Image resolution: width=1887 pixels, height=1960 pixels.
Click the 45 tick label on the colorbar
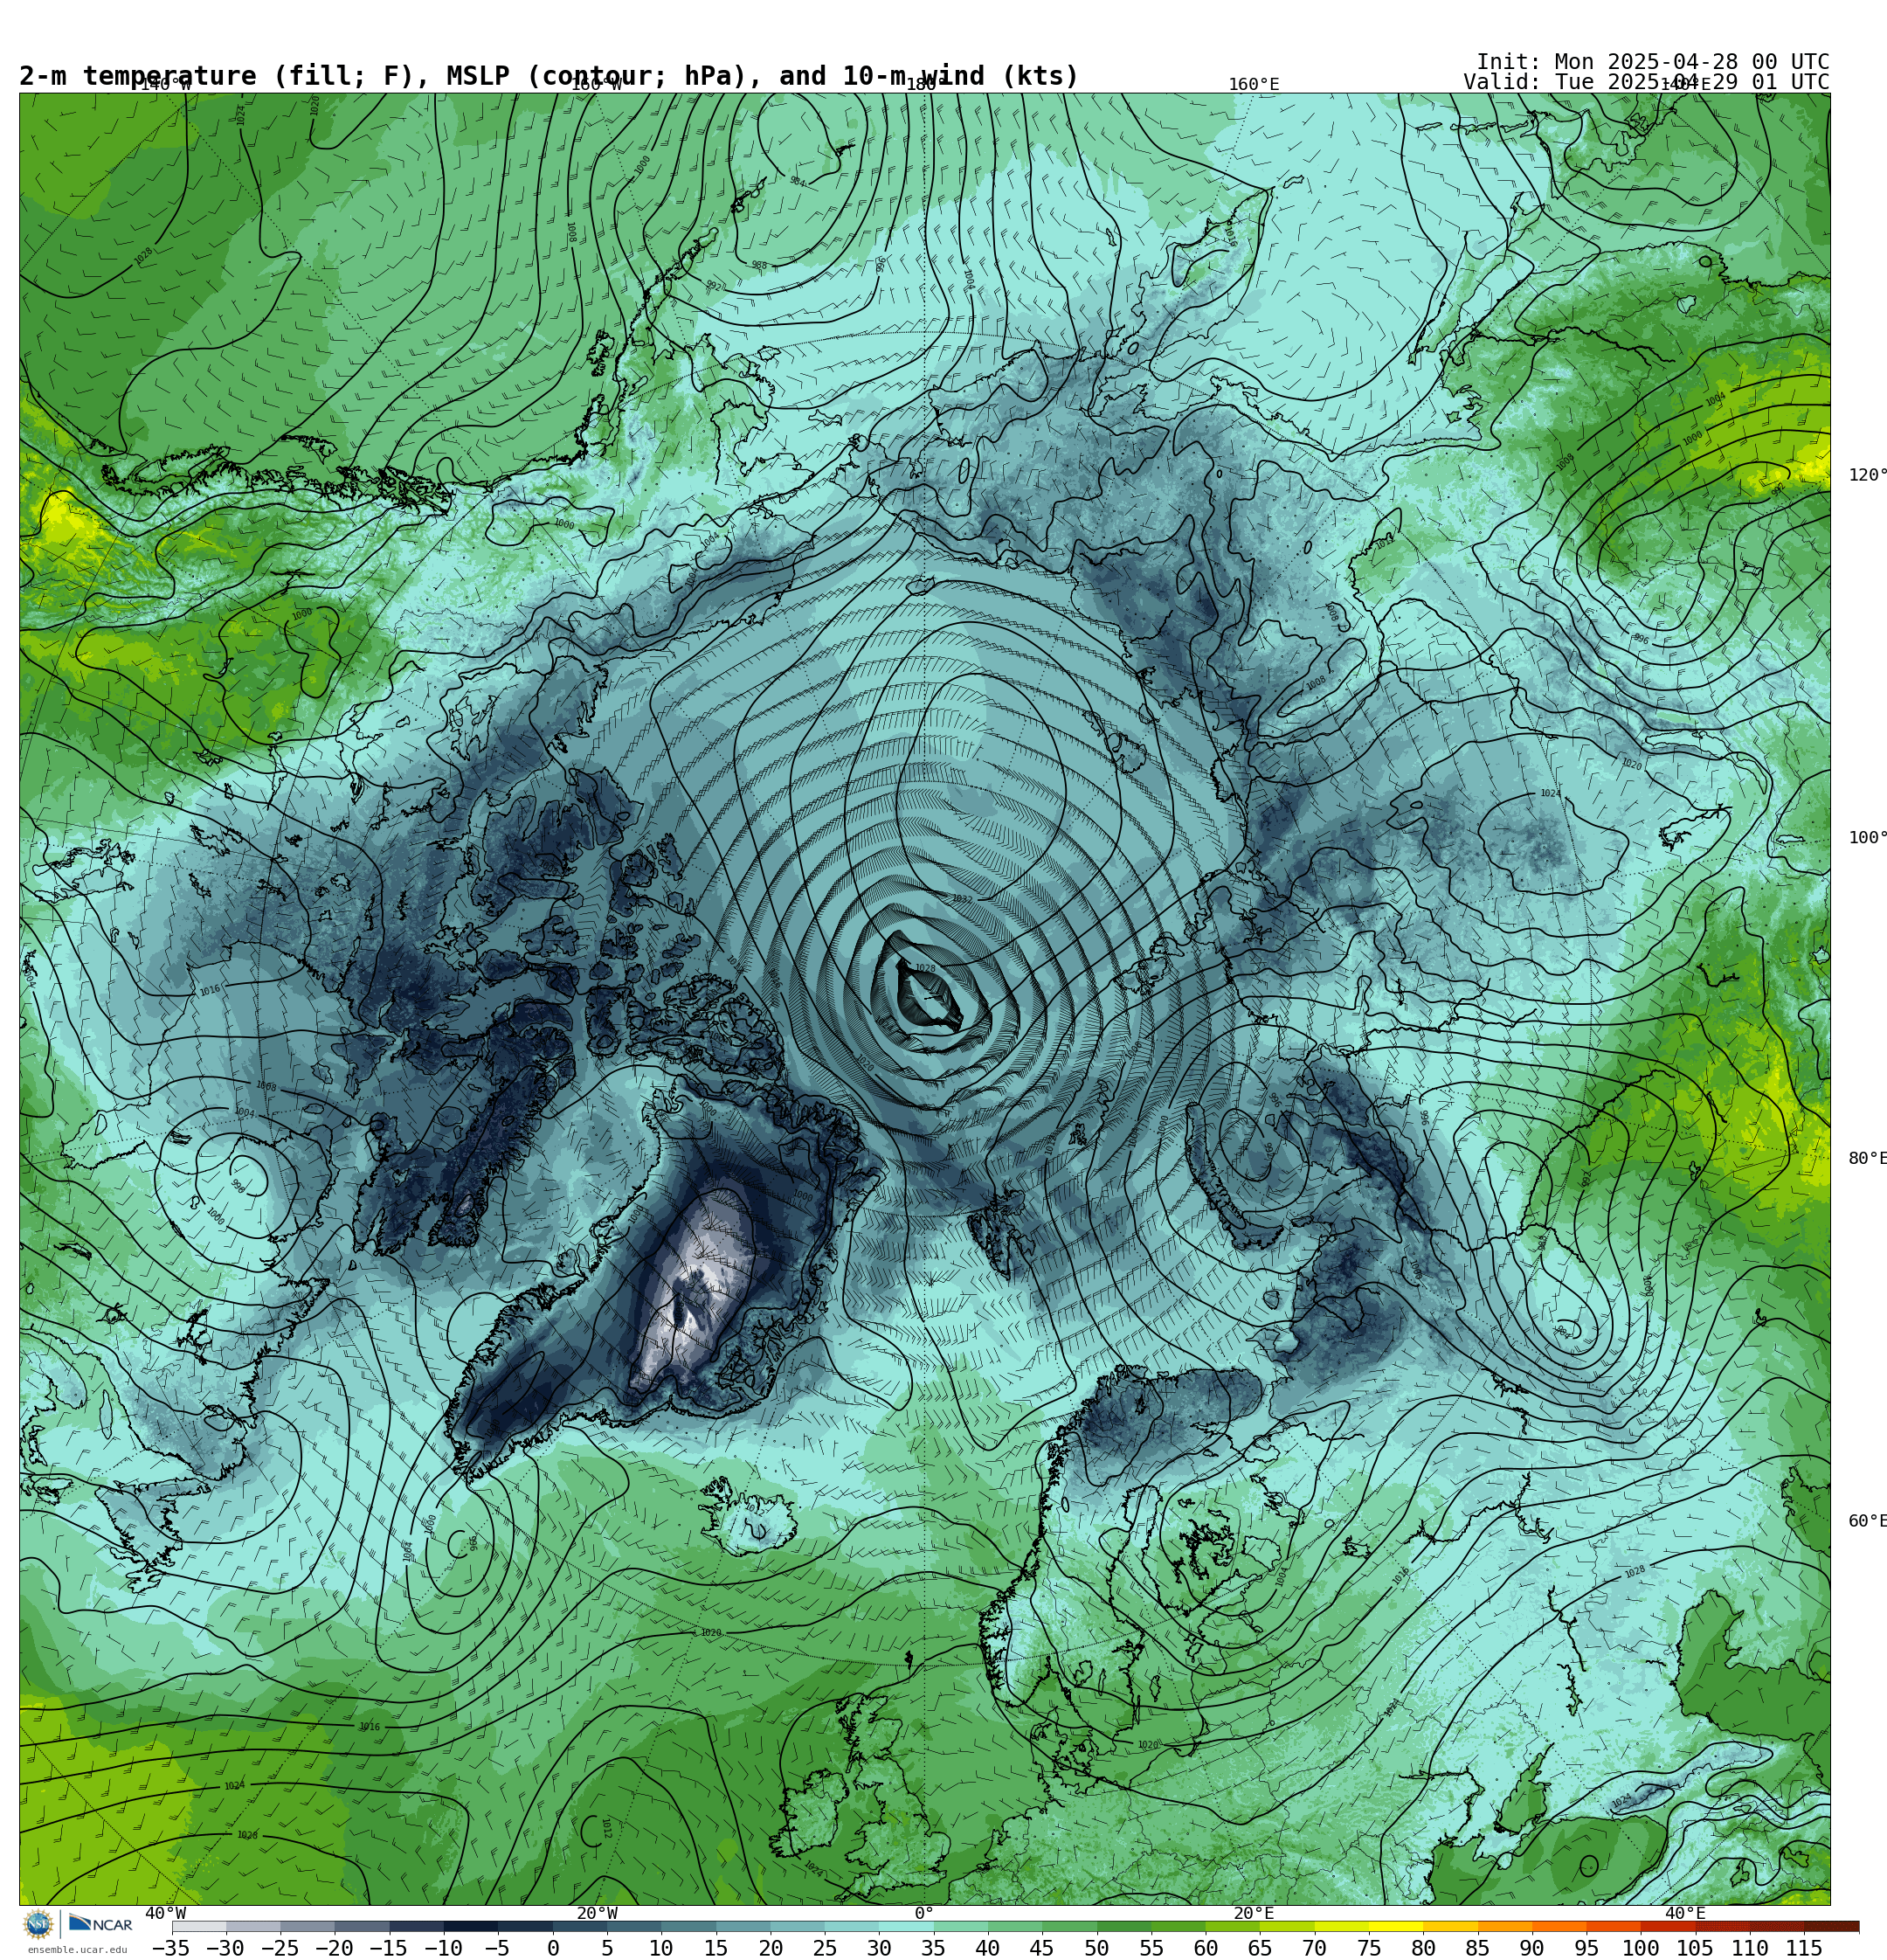(1042, 1948)
